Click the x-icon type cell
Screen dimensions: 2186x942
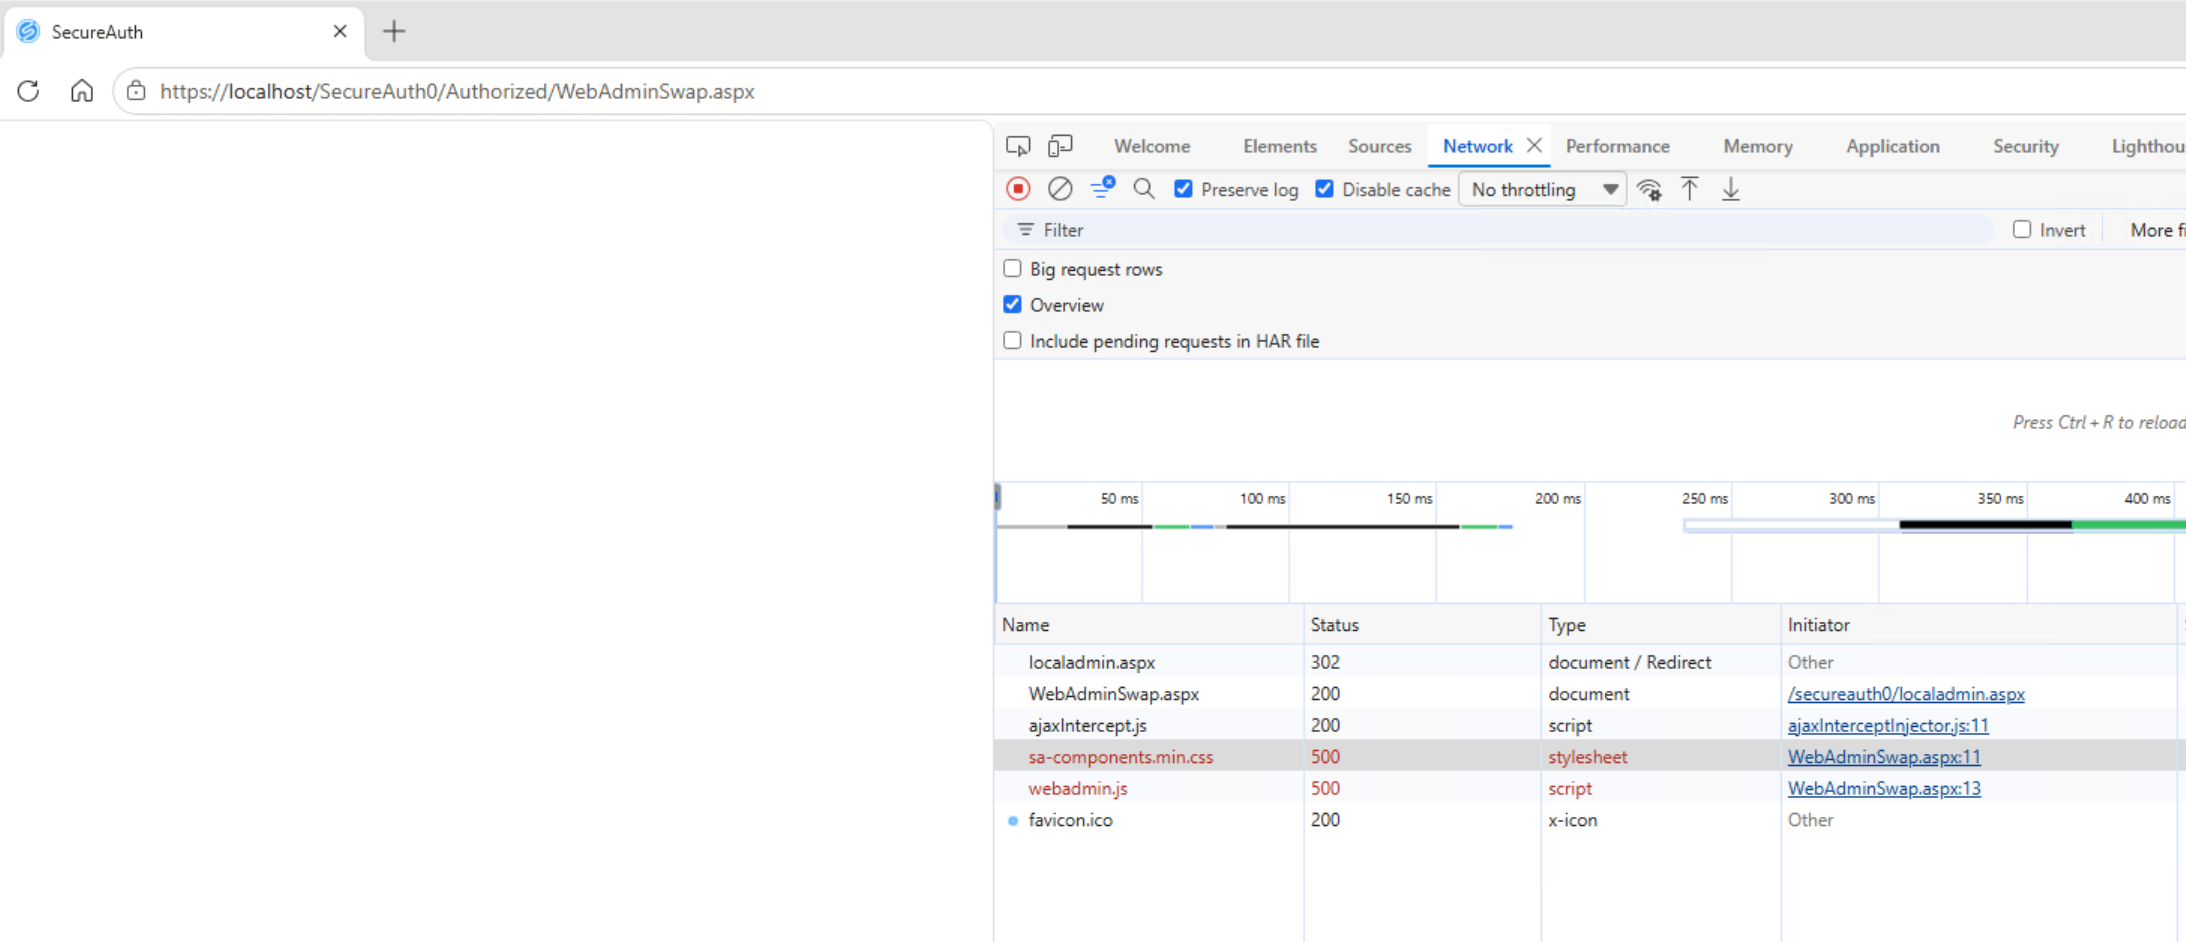click(1572, 820)
